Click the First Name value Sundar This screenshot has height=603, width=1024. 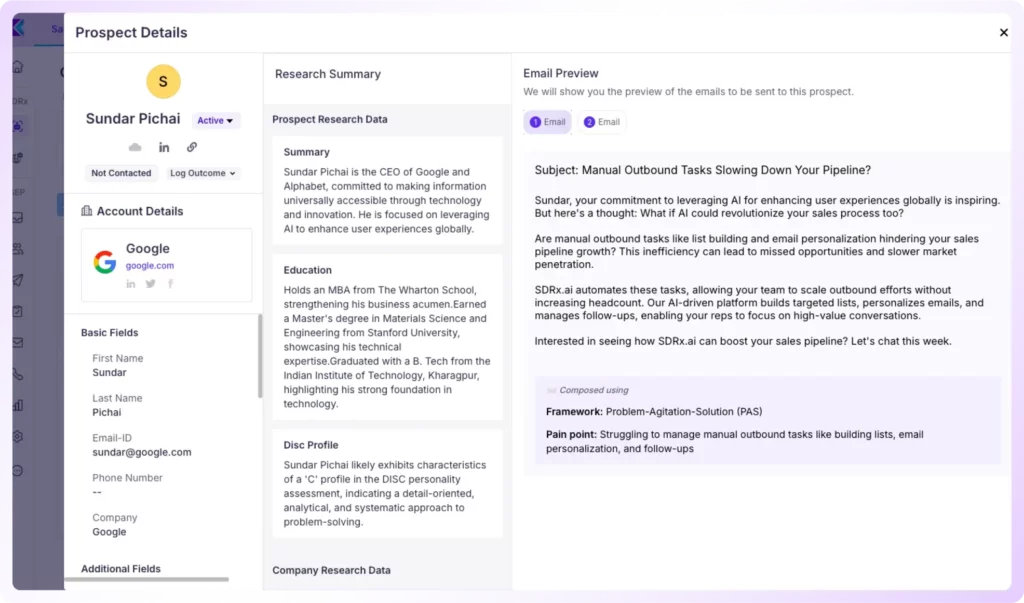(x=109, y=372)
